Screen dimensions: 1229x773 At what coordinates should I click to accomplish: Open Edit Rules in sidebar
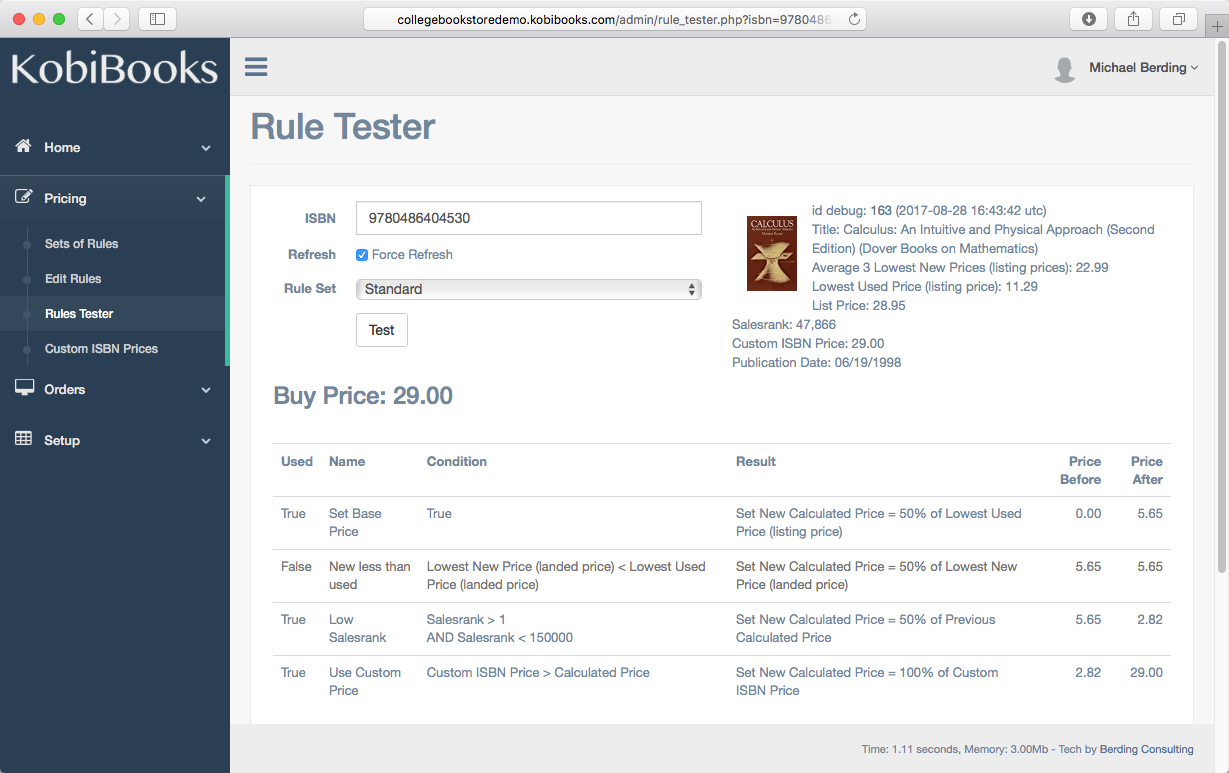tap(73, 279)
